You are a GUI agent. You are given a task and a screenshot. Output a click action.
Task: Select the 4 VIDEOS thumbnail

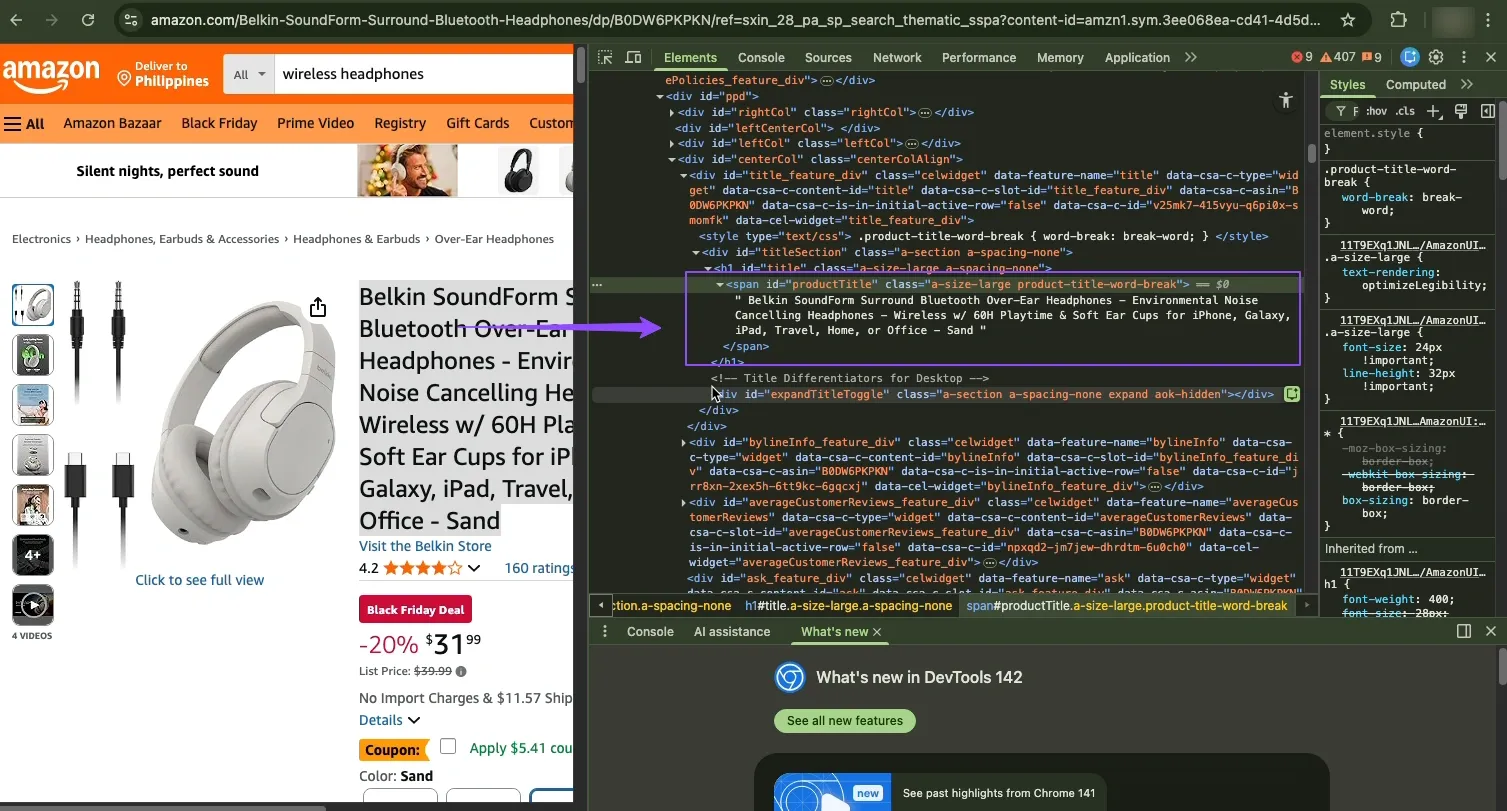click(33, 605)
